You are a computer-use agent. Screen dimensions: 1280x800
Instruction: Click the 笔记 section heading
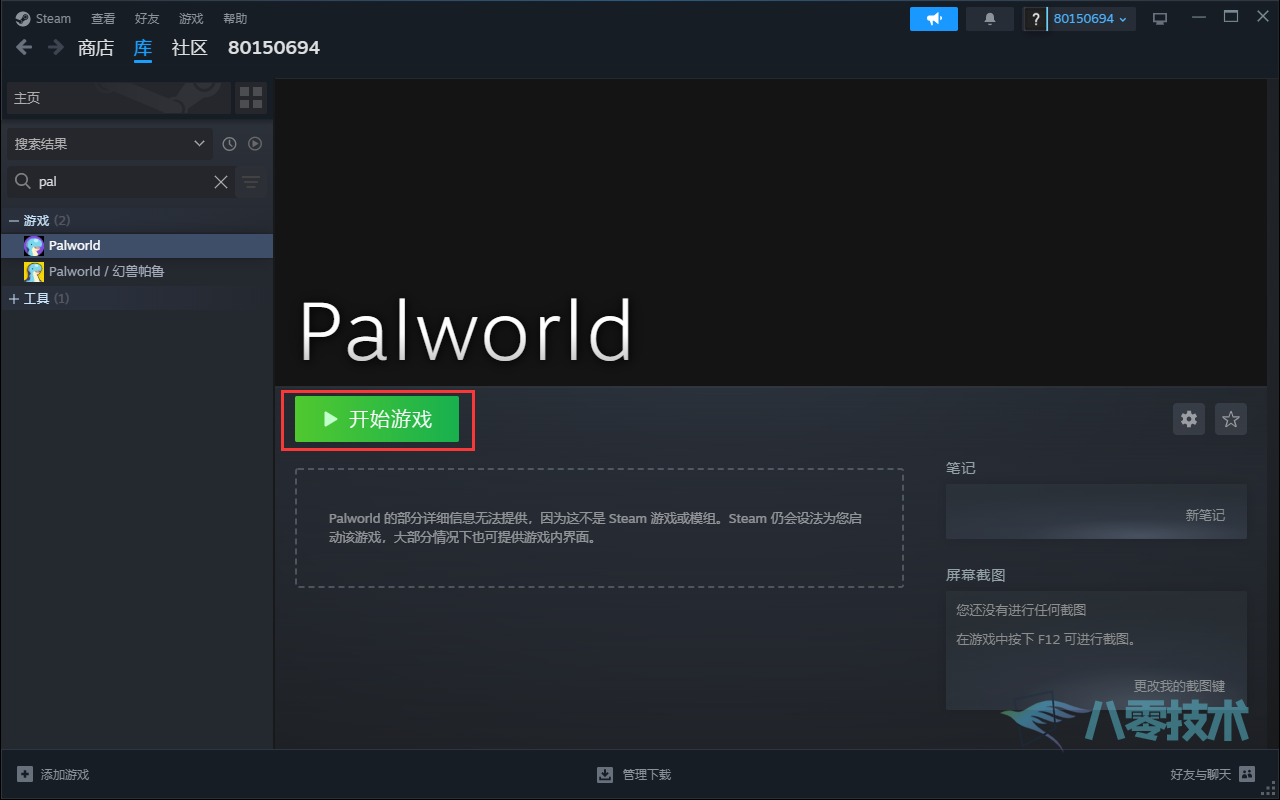(960, 468)
